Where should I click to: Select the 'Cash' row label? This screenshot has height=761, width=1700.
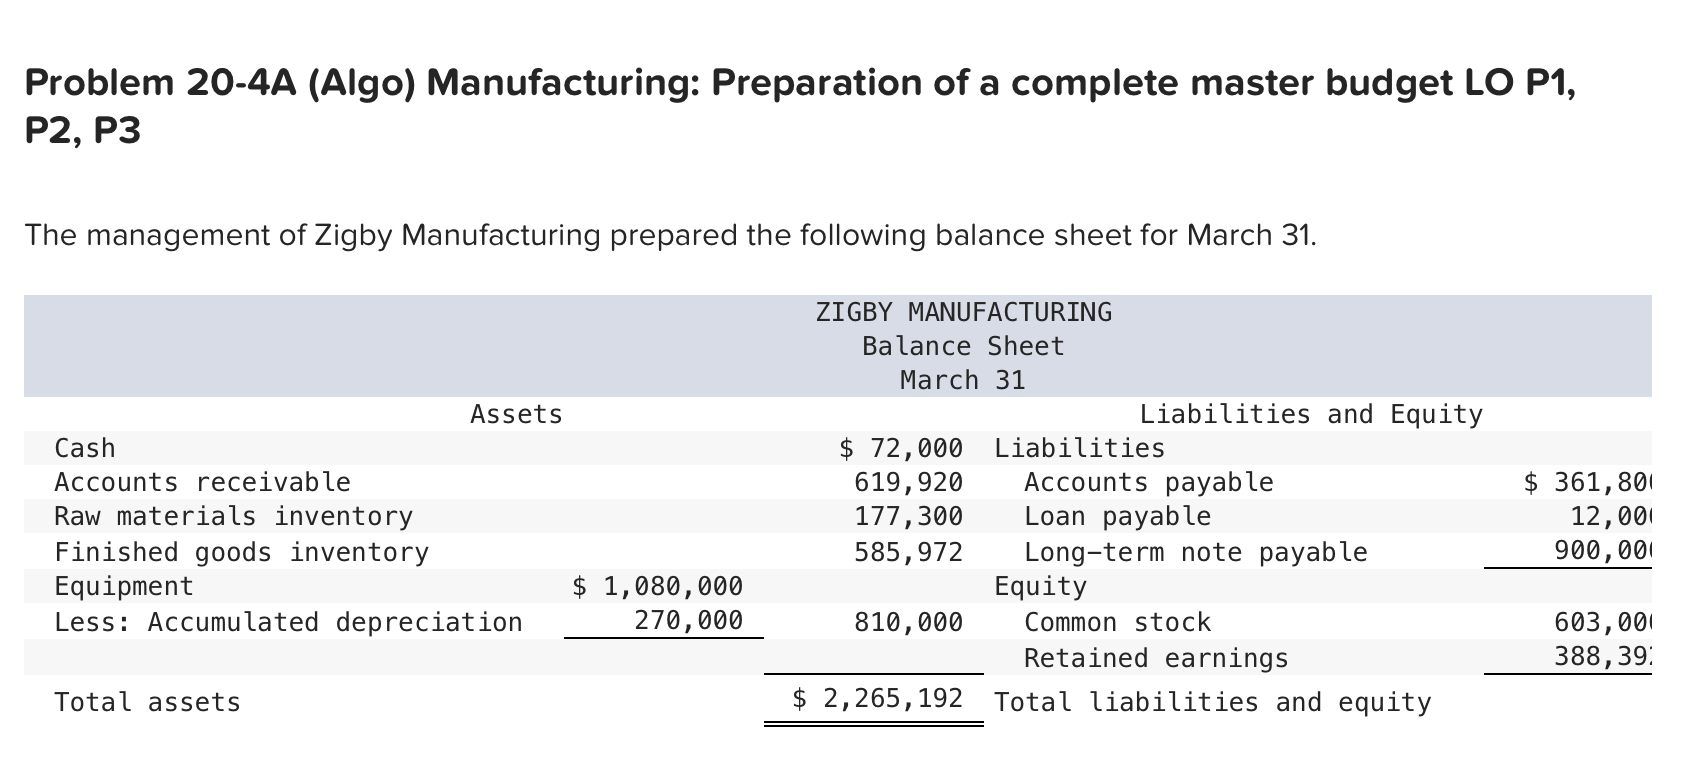click(85, 448)
